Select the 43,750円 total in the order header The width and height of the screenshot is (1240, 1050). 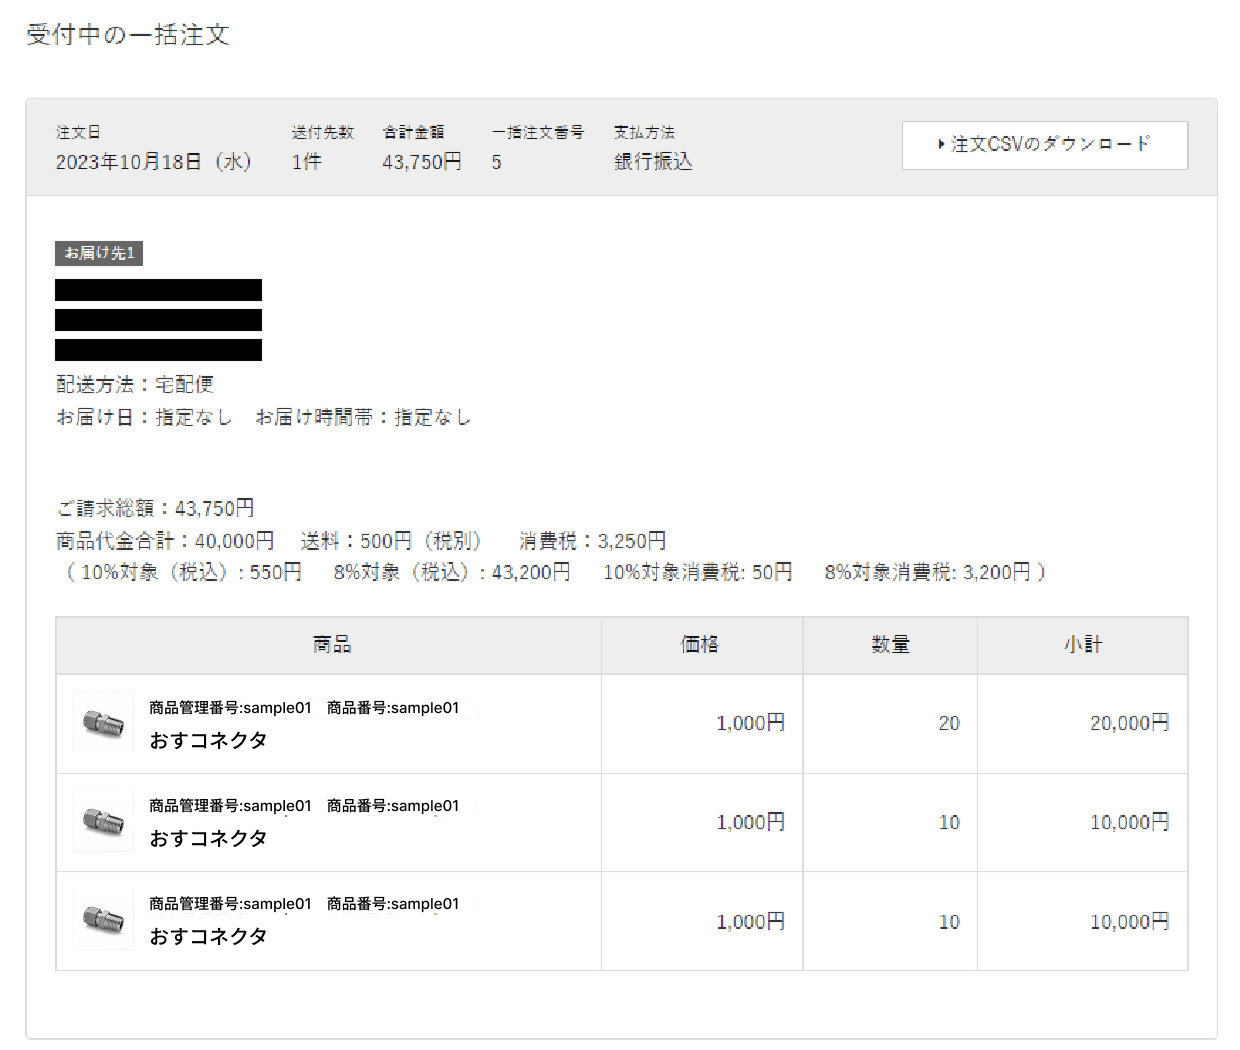pos(421,162)
